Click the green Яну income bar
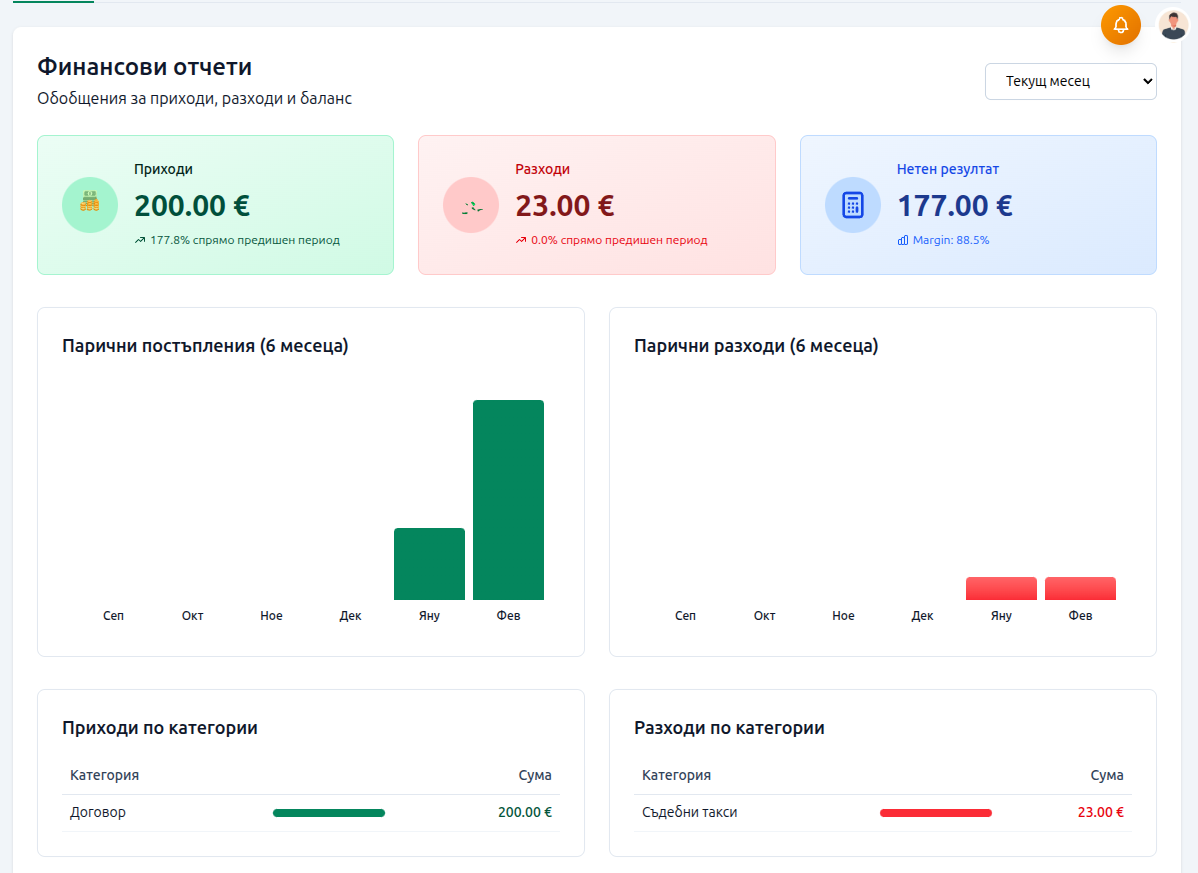Image resolution: width=1198 pixels, height=873 pixels. click(x=429, y=564)
